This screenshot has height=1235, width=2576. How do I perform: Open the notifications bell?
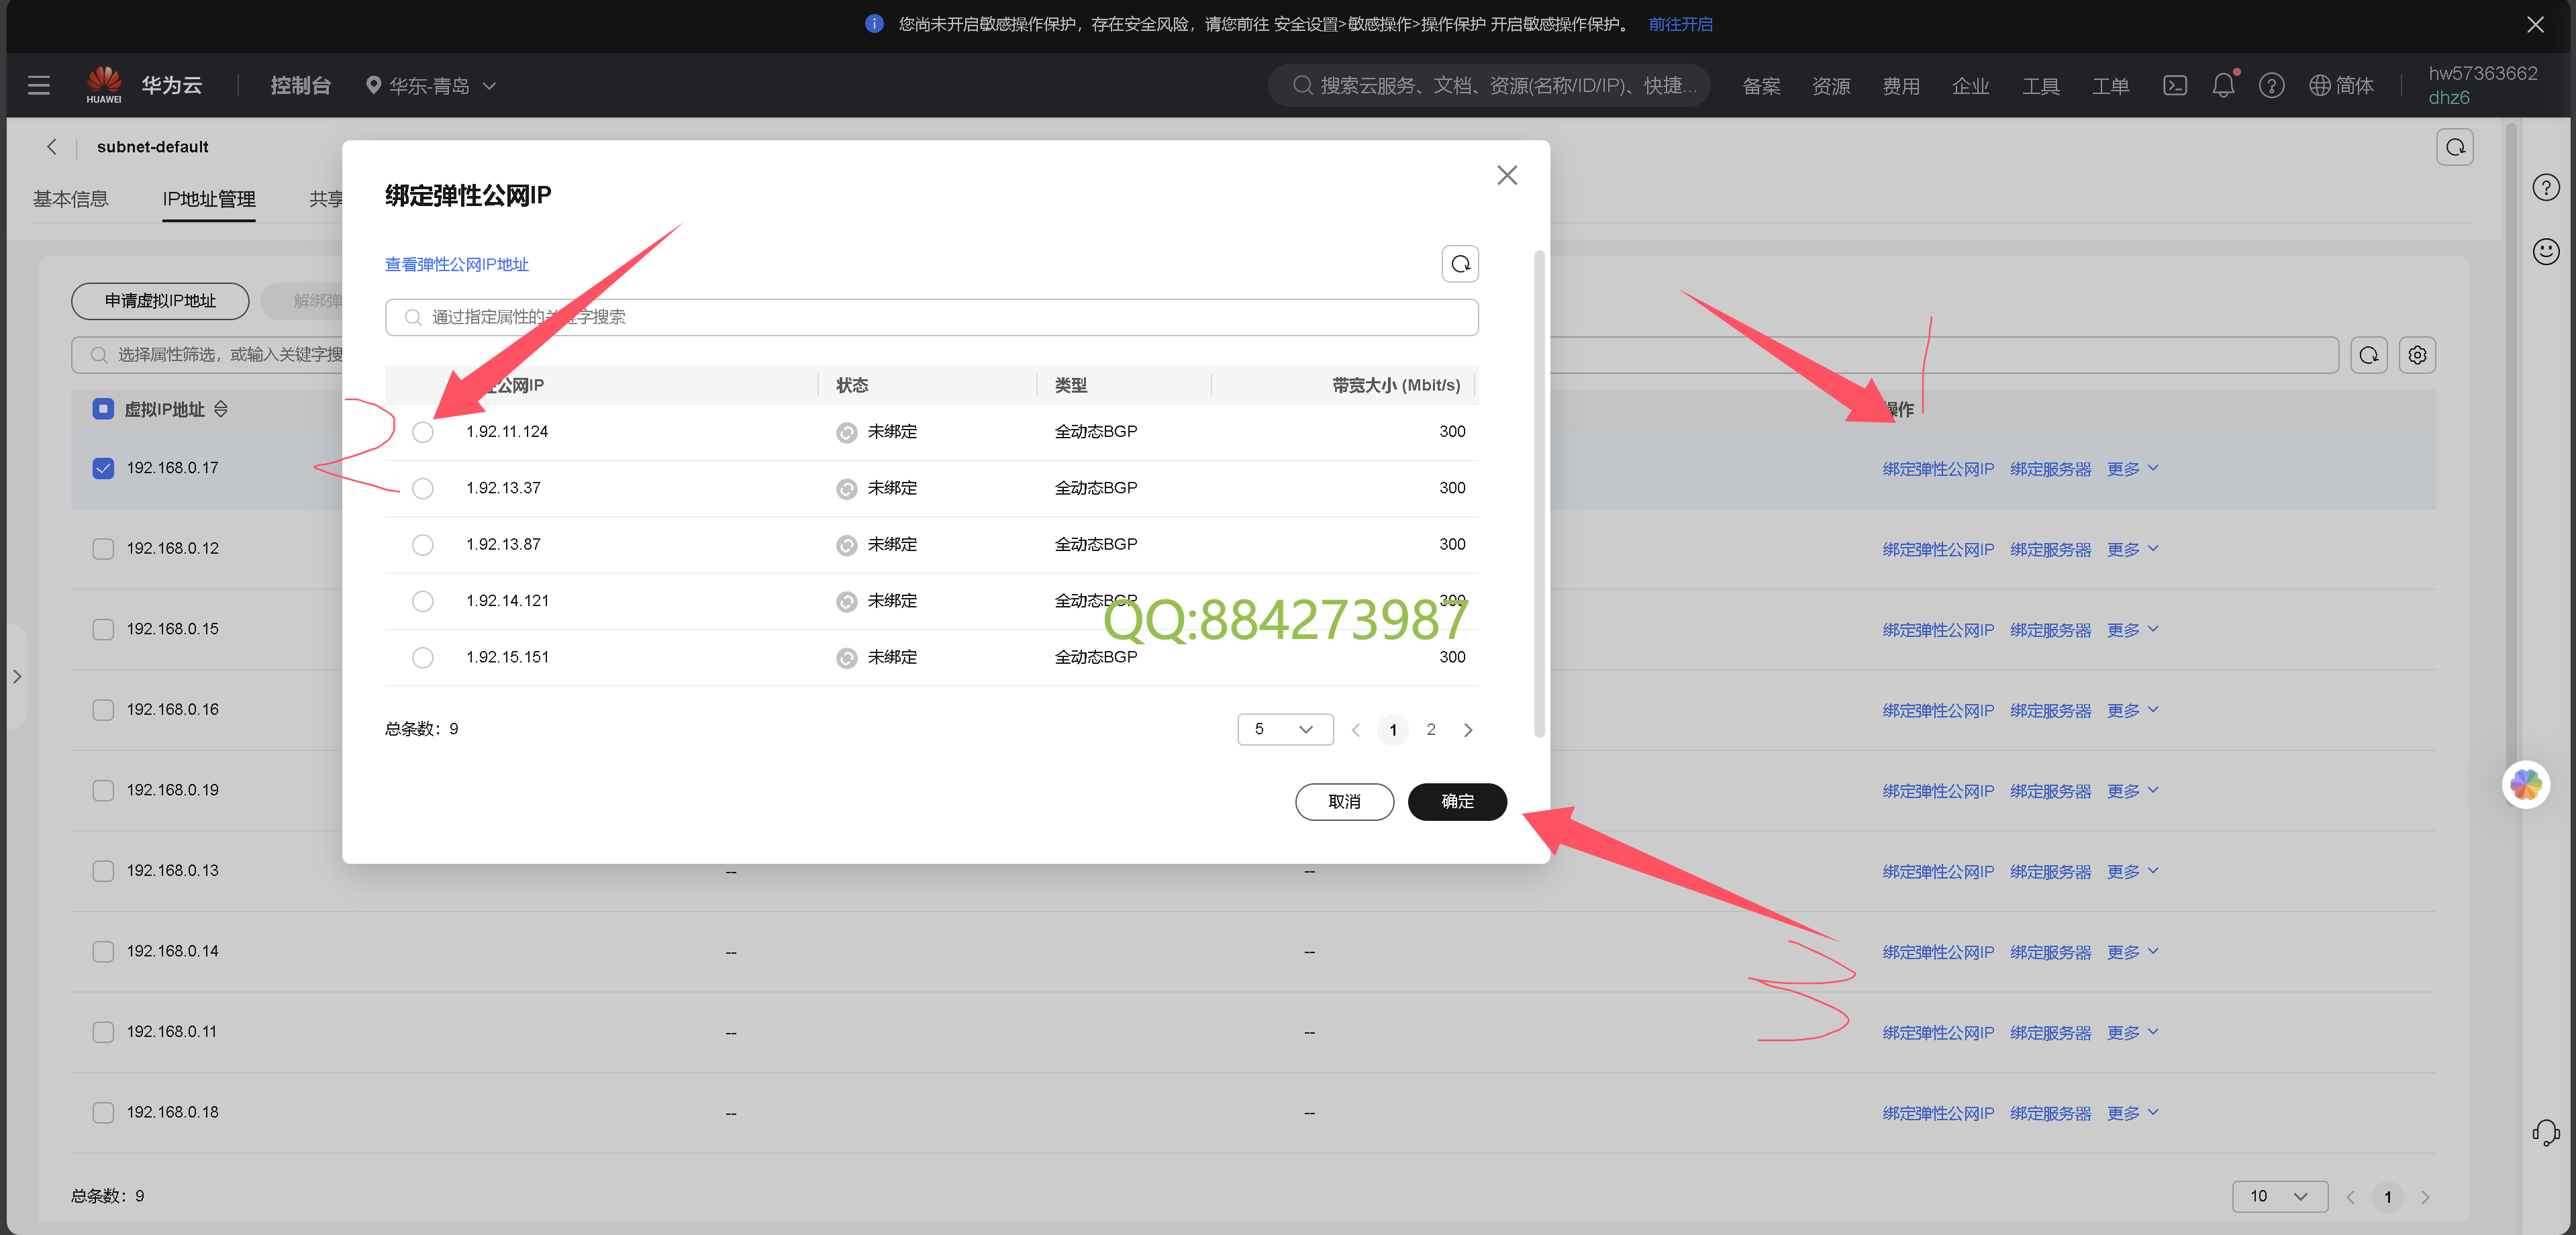point(2223,86)
